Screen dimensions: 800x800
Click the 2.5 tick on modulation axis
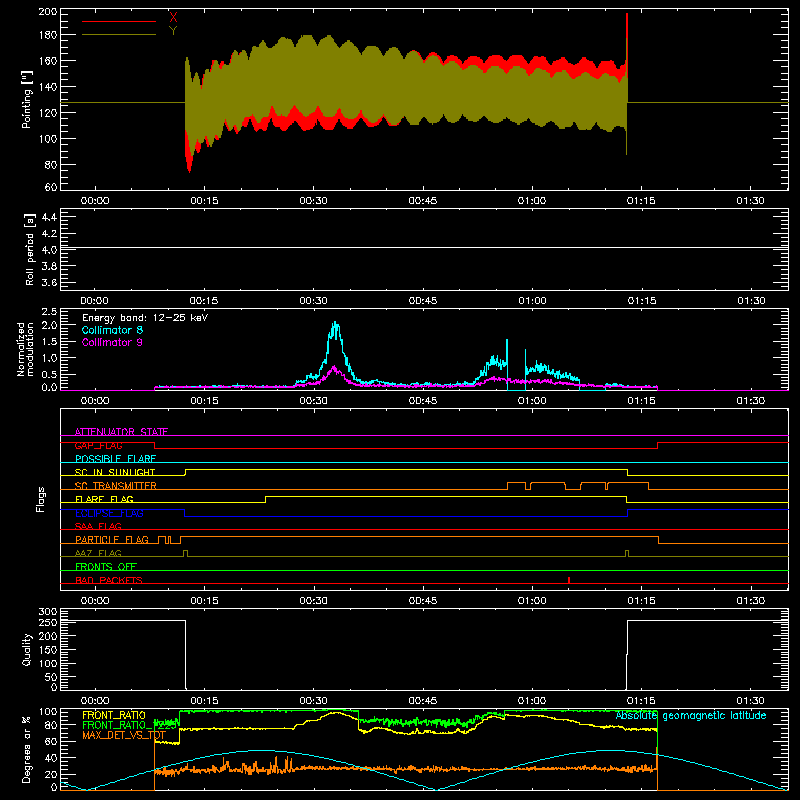(49, 312)
